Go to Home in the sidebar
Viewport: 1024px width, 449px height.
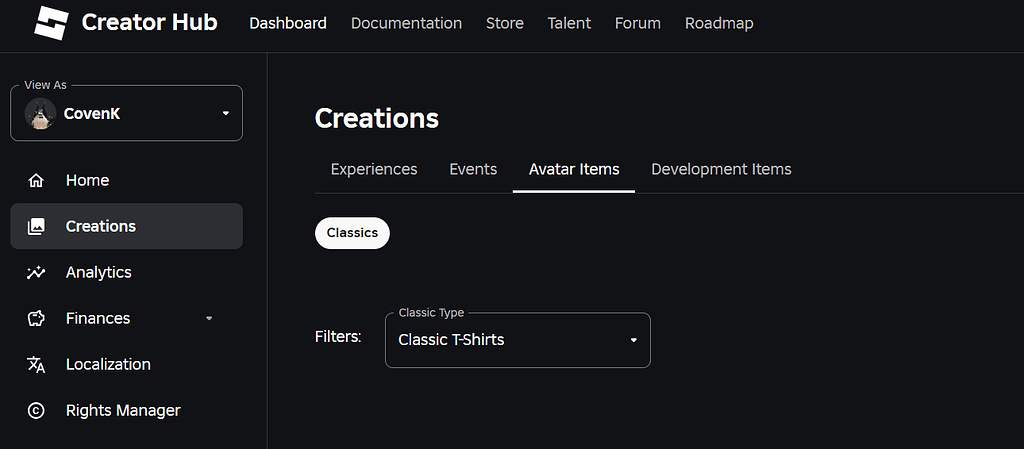click(x=127, y=180)
